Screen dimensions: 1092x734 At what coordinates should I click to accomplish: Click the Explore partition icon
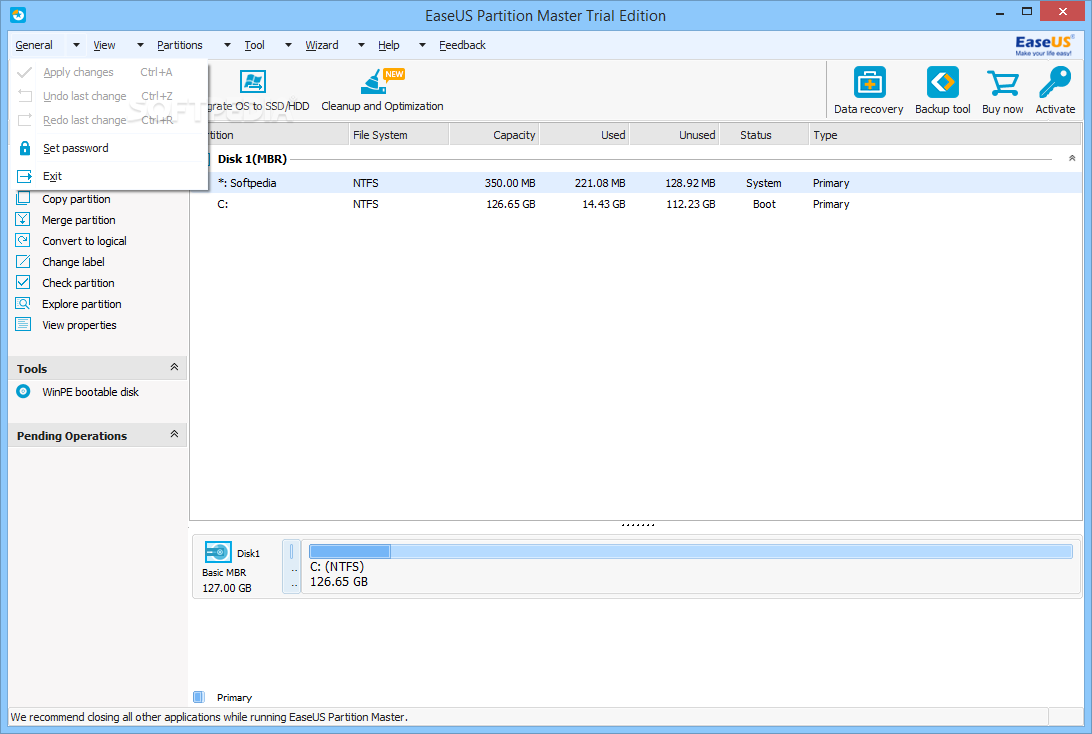[x=23, y=304]
